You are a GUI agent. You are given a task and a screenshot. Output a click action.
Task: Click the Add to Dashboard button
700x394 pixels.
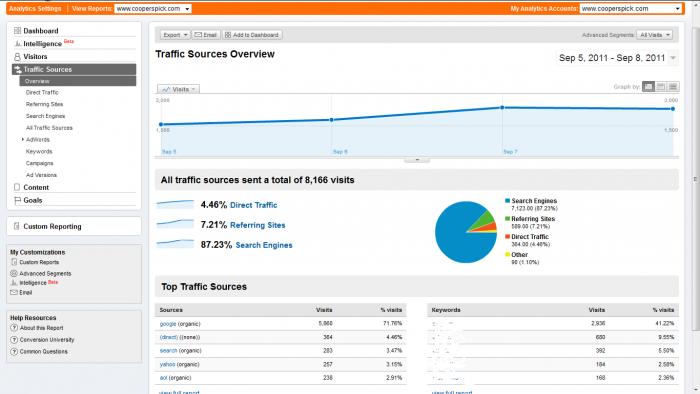[252, 35]
